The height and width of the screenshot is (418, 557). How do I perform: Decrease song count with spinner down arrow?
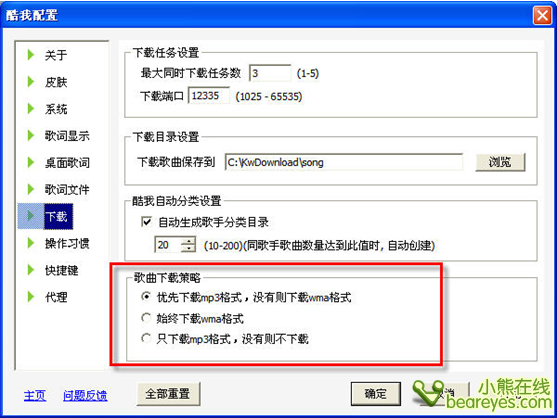188,248
